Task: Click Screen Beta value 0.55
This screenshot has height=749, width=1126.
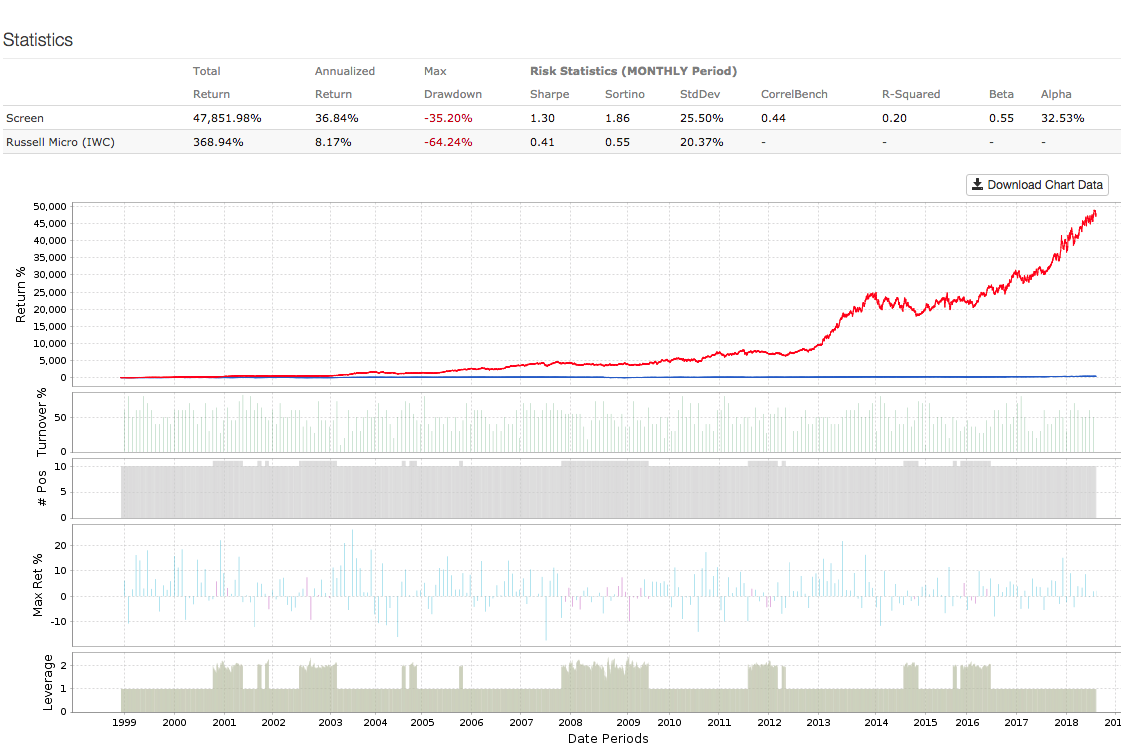Action: point(1001,118)
